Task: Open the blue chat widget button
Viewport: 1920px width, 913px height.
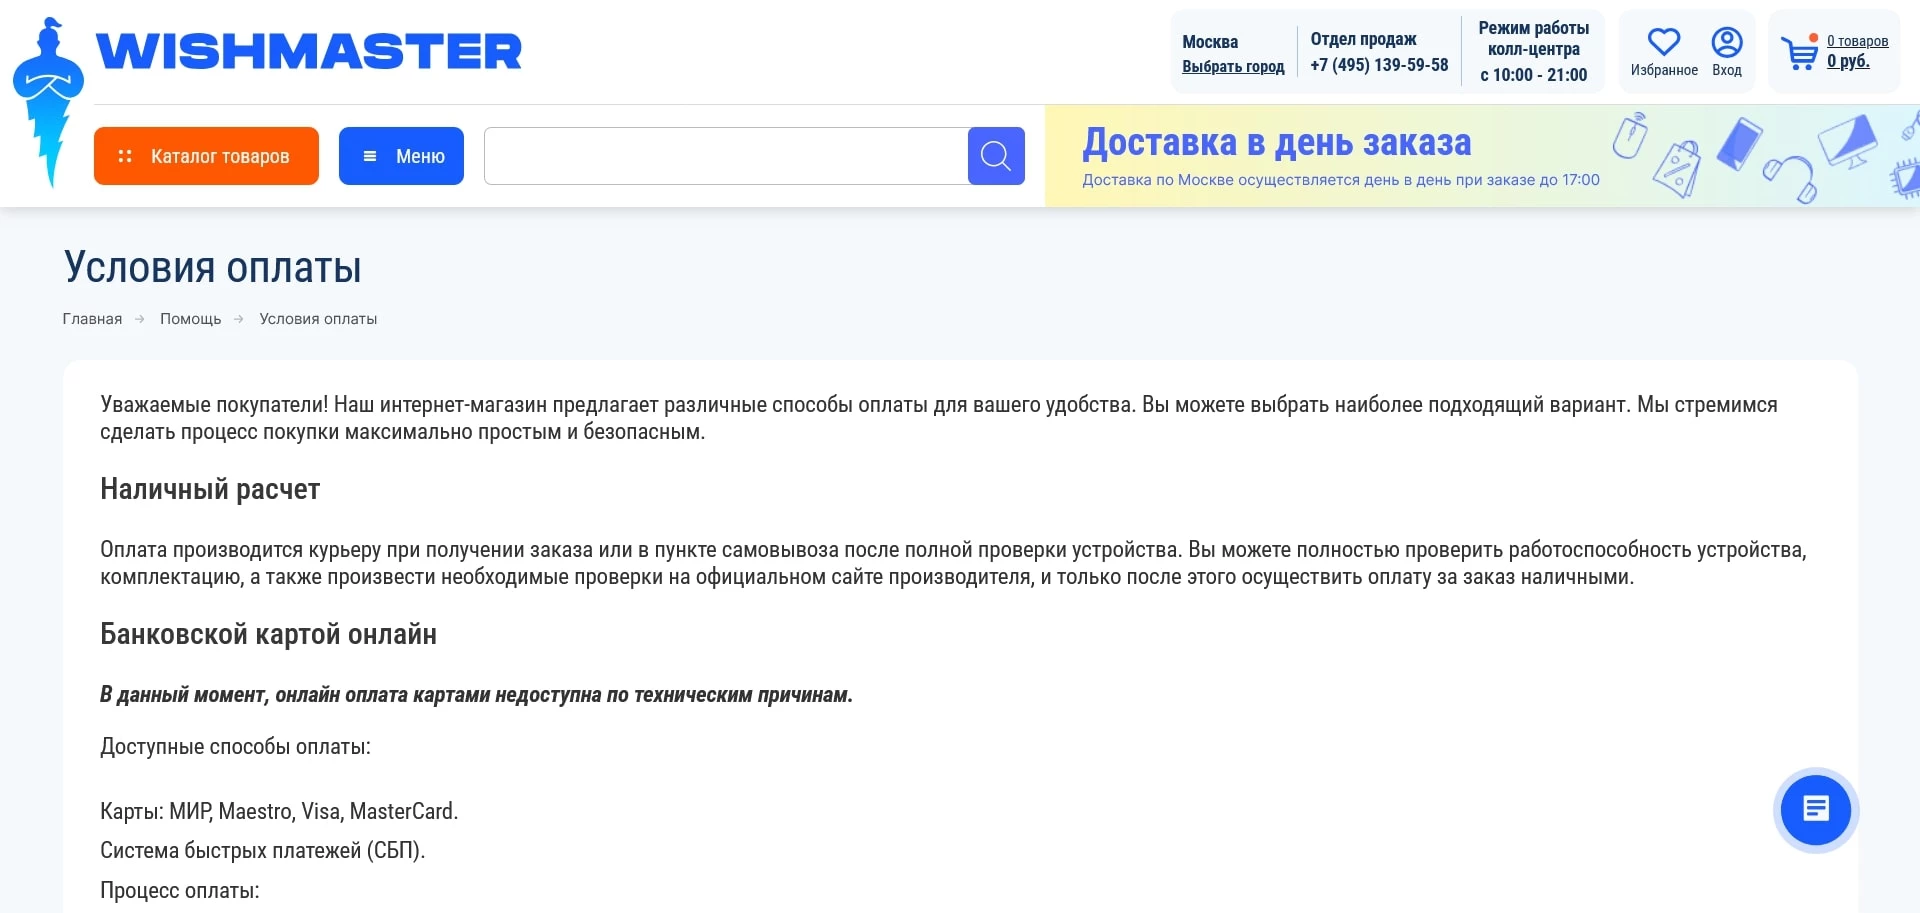Action: click(x=1815, y=809)
